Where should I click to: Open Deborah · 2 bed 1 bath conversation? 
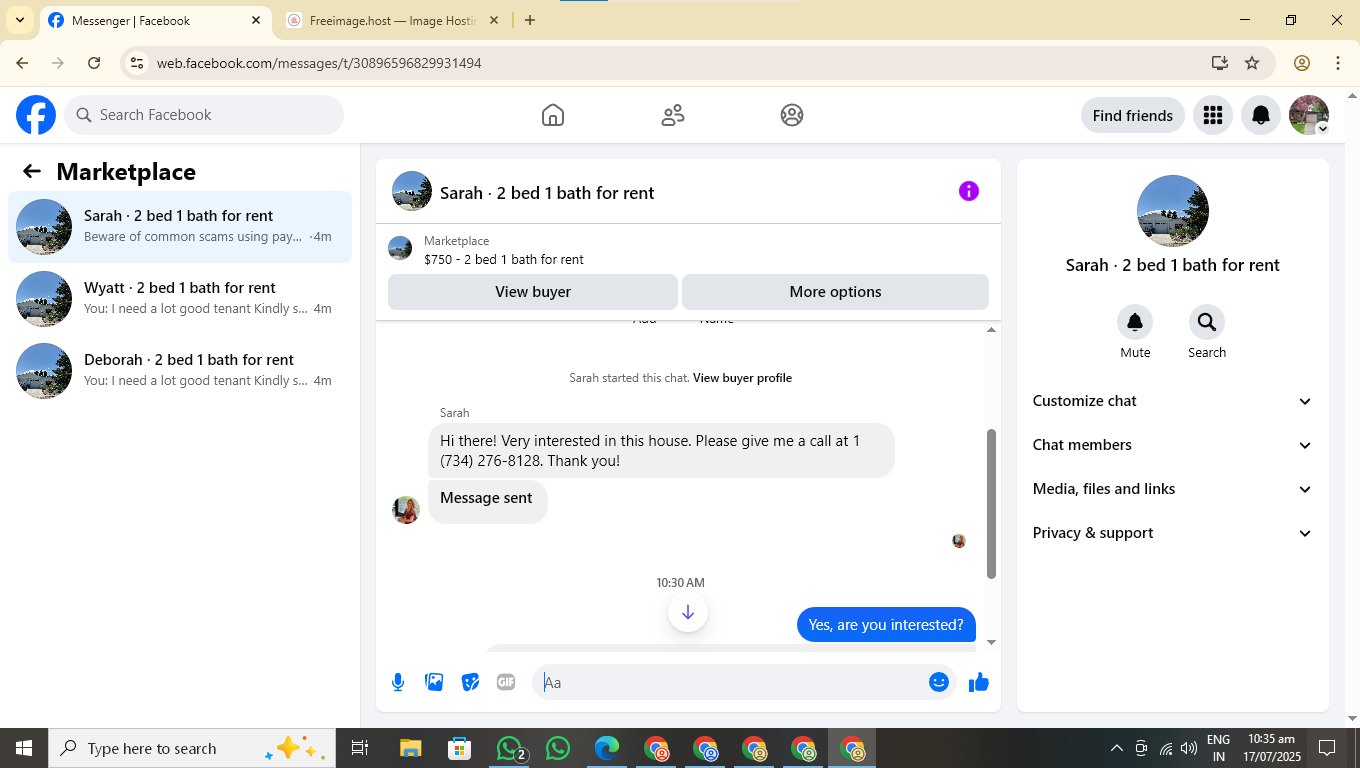click(180, 371)
